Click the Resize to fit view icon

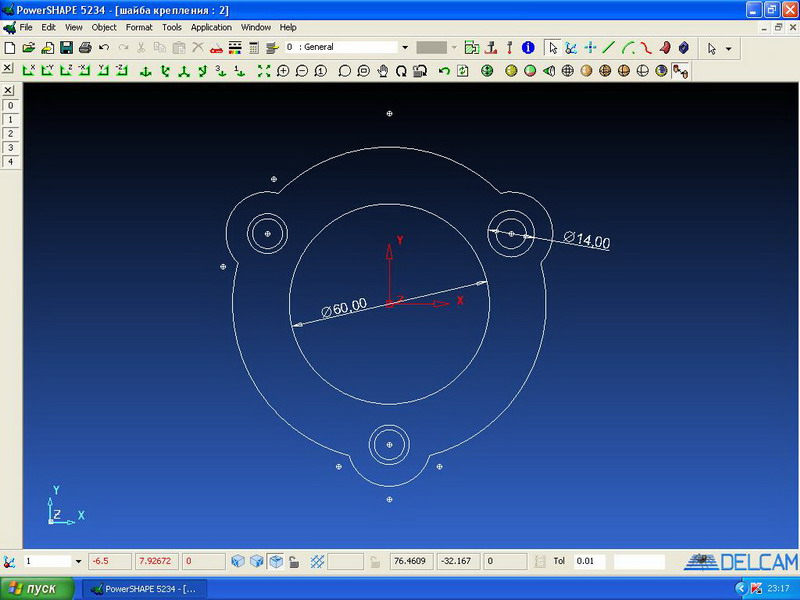point(264,71)
